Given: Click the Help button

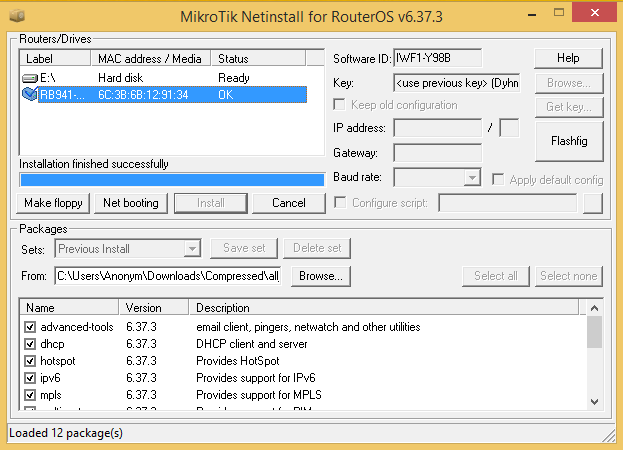Looking at the screenshot, I should point(568,58).
